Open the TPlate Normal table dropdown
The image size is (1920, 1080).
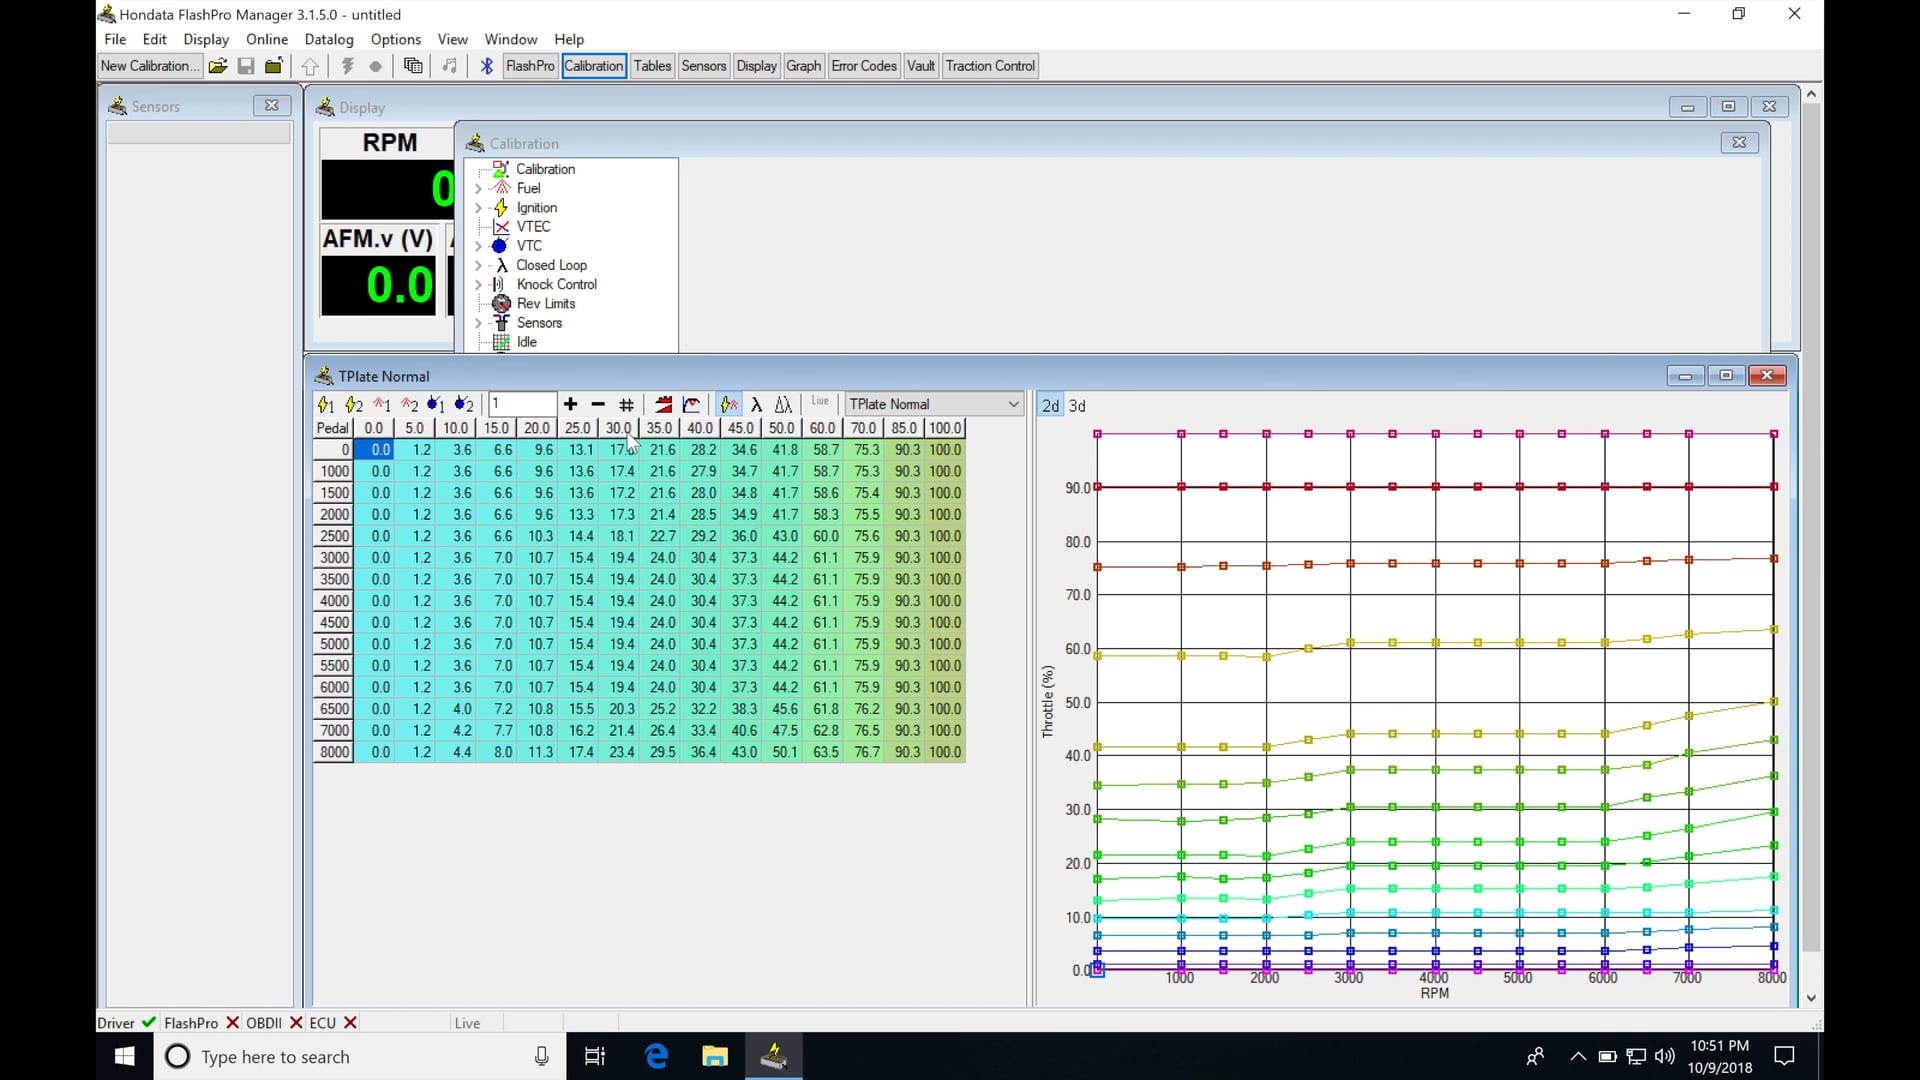1014,404
